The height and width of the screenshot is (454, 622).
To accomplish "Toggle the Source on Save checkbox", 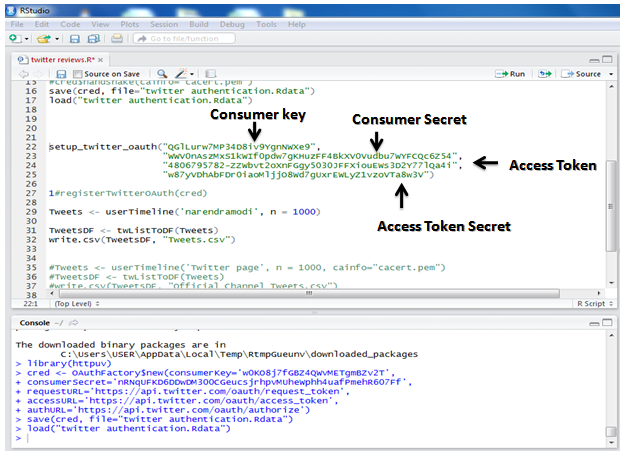I will click(80, 74).
